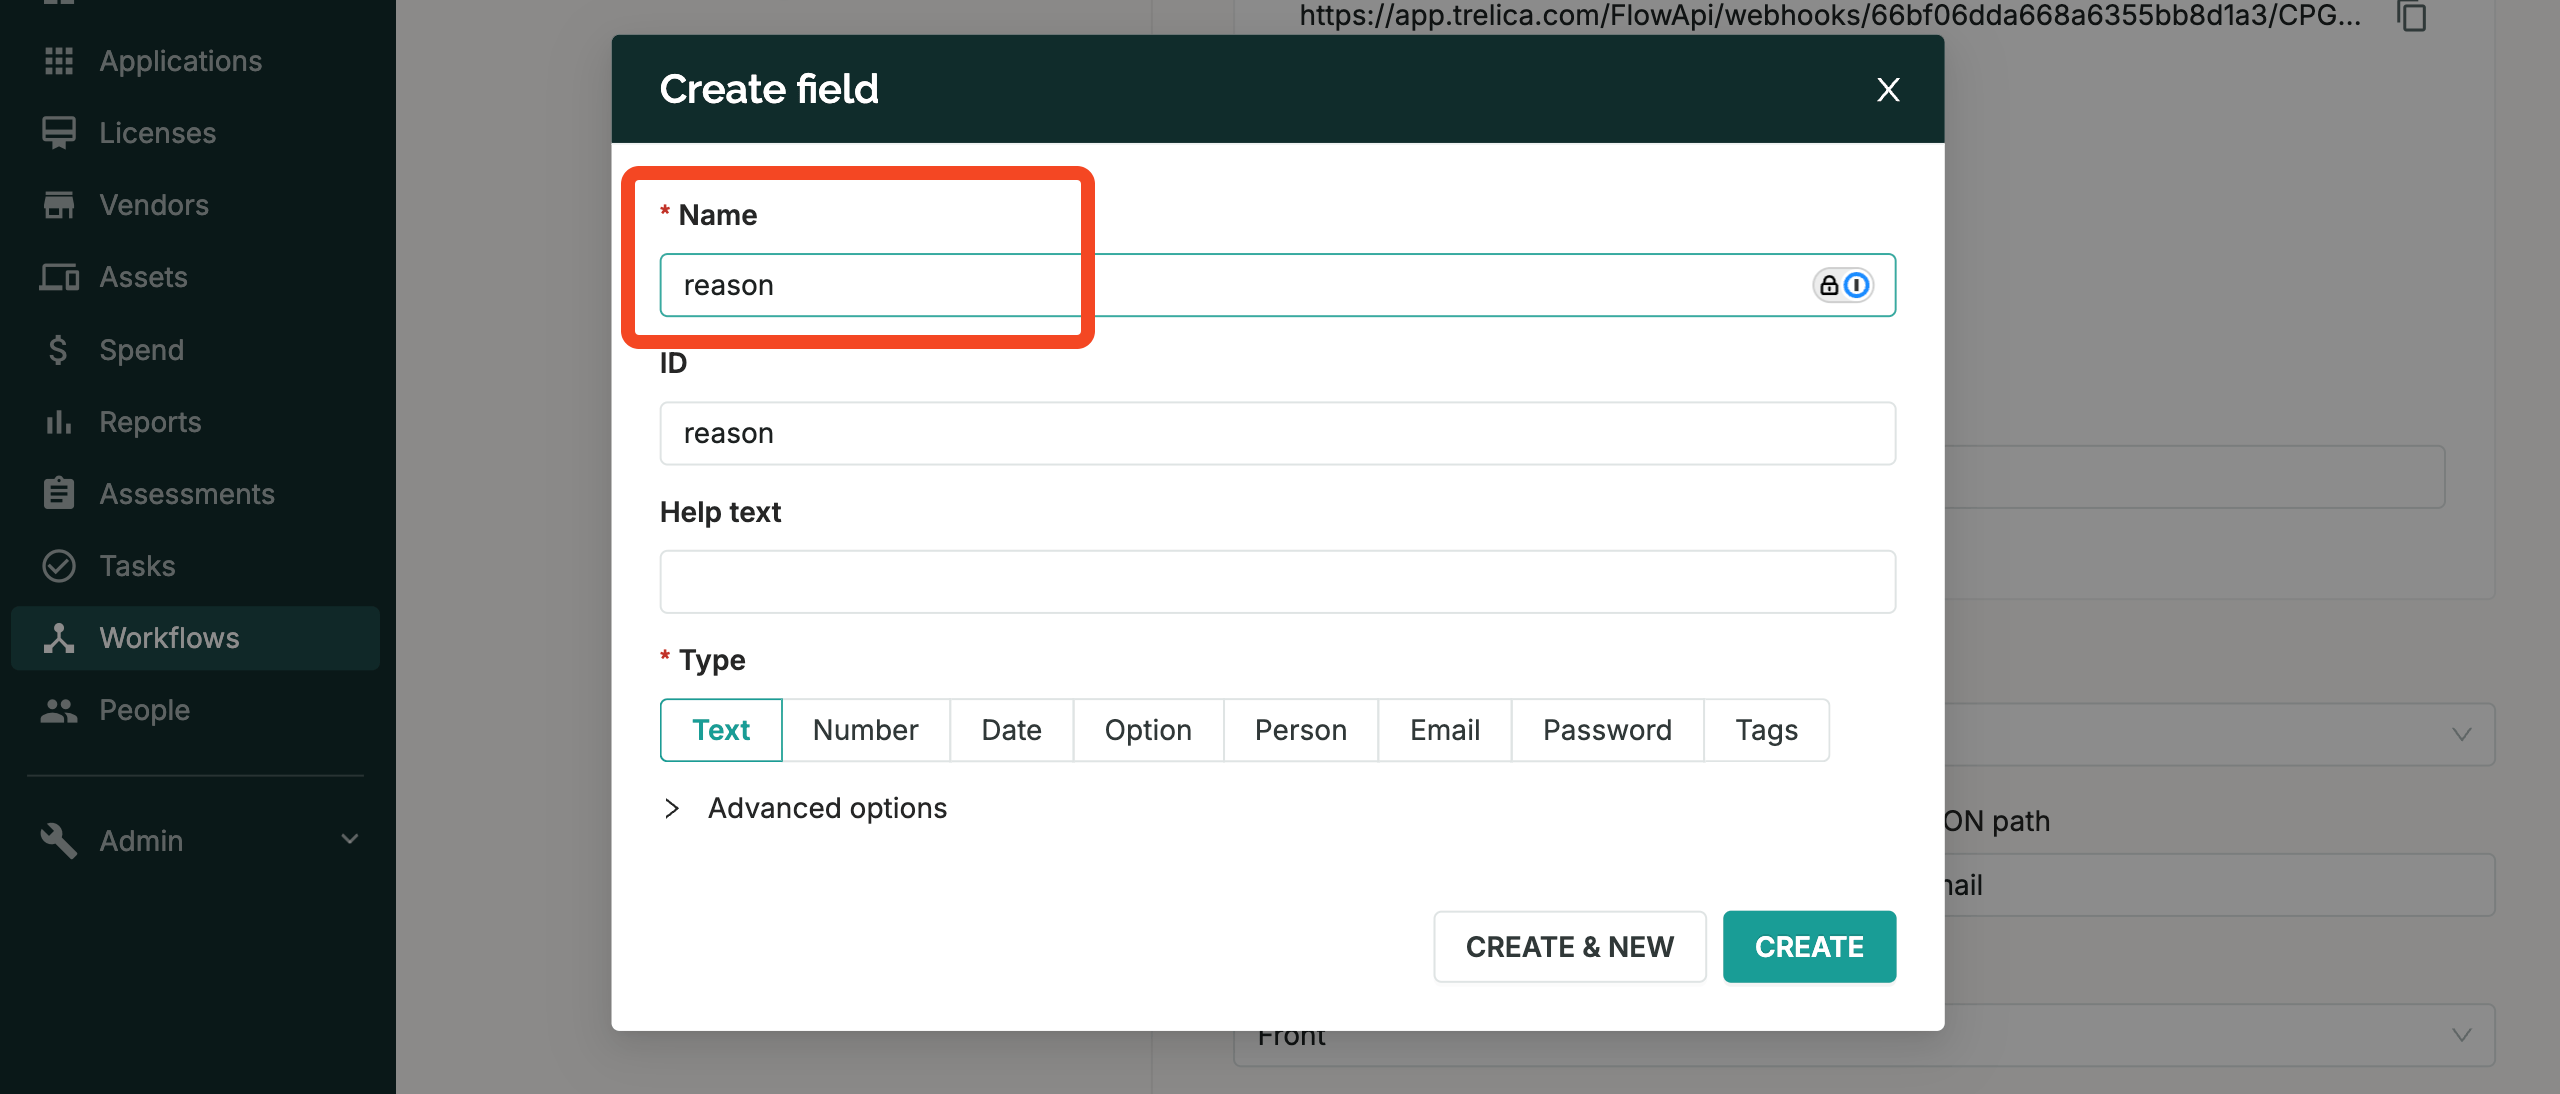Click the webhook URL text
The image size is (2560, 1094).
pos(1829,16)
